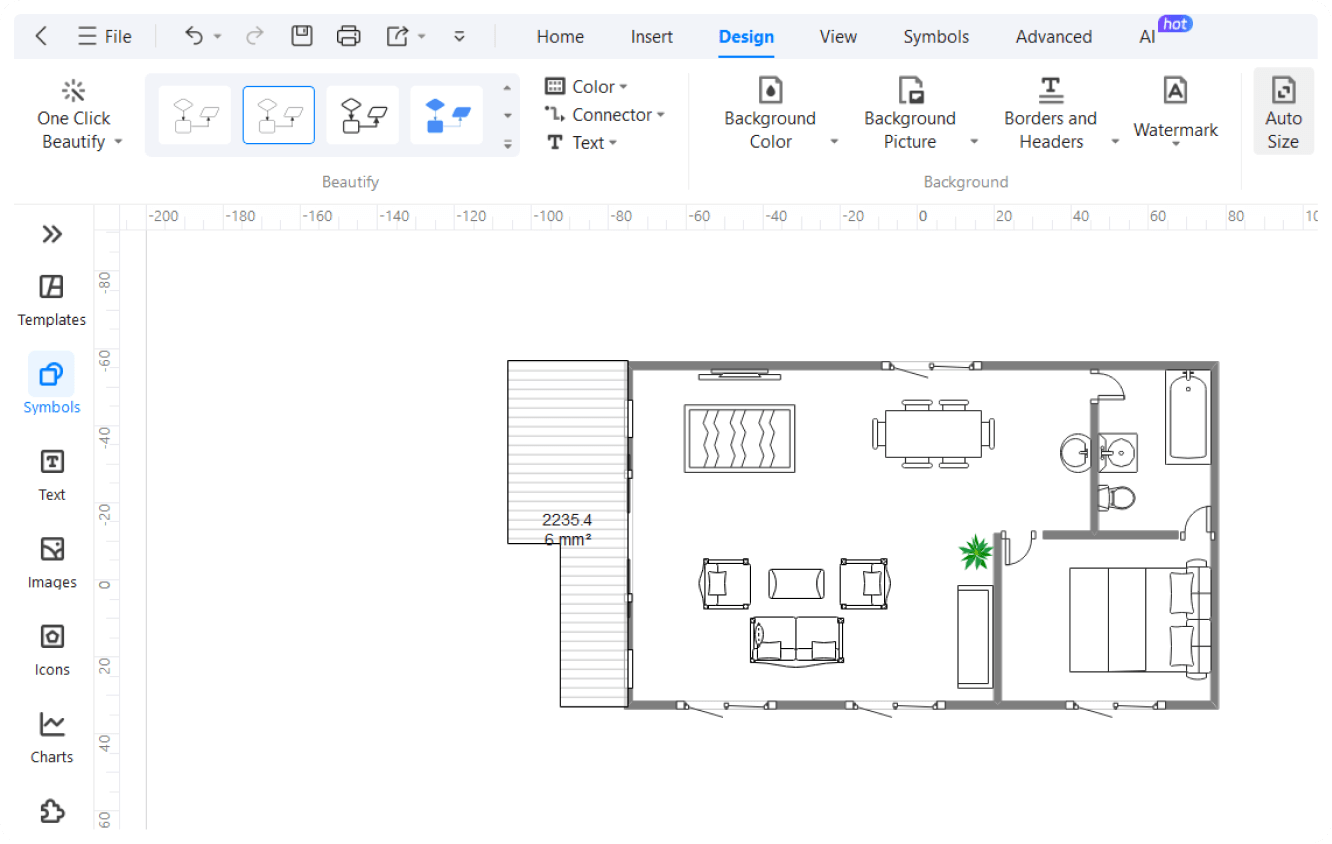Open the Images sidebar panel
Screen dimensions: 1332x844
[x=51, y=563]
